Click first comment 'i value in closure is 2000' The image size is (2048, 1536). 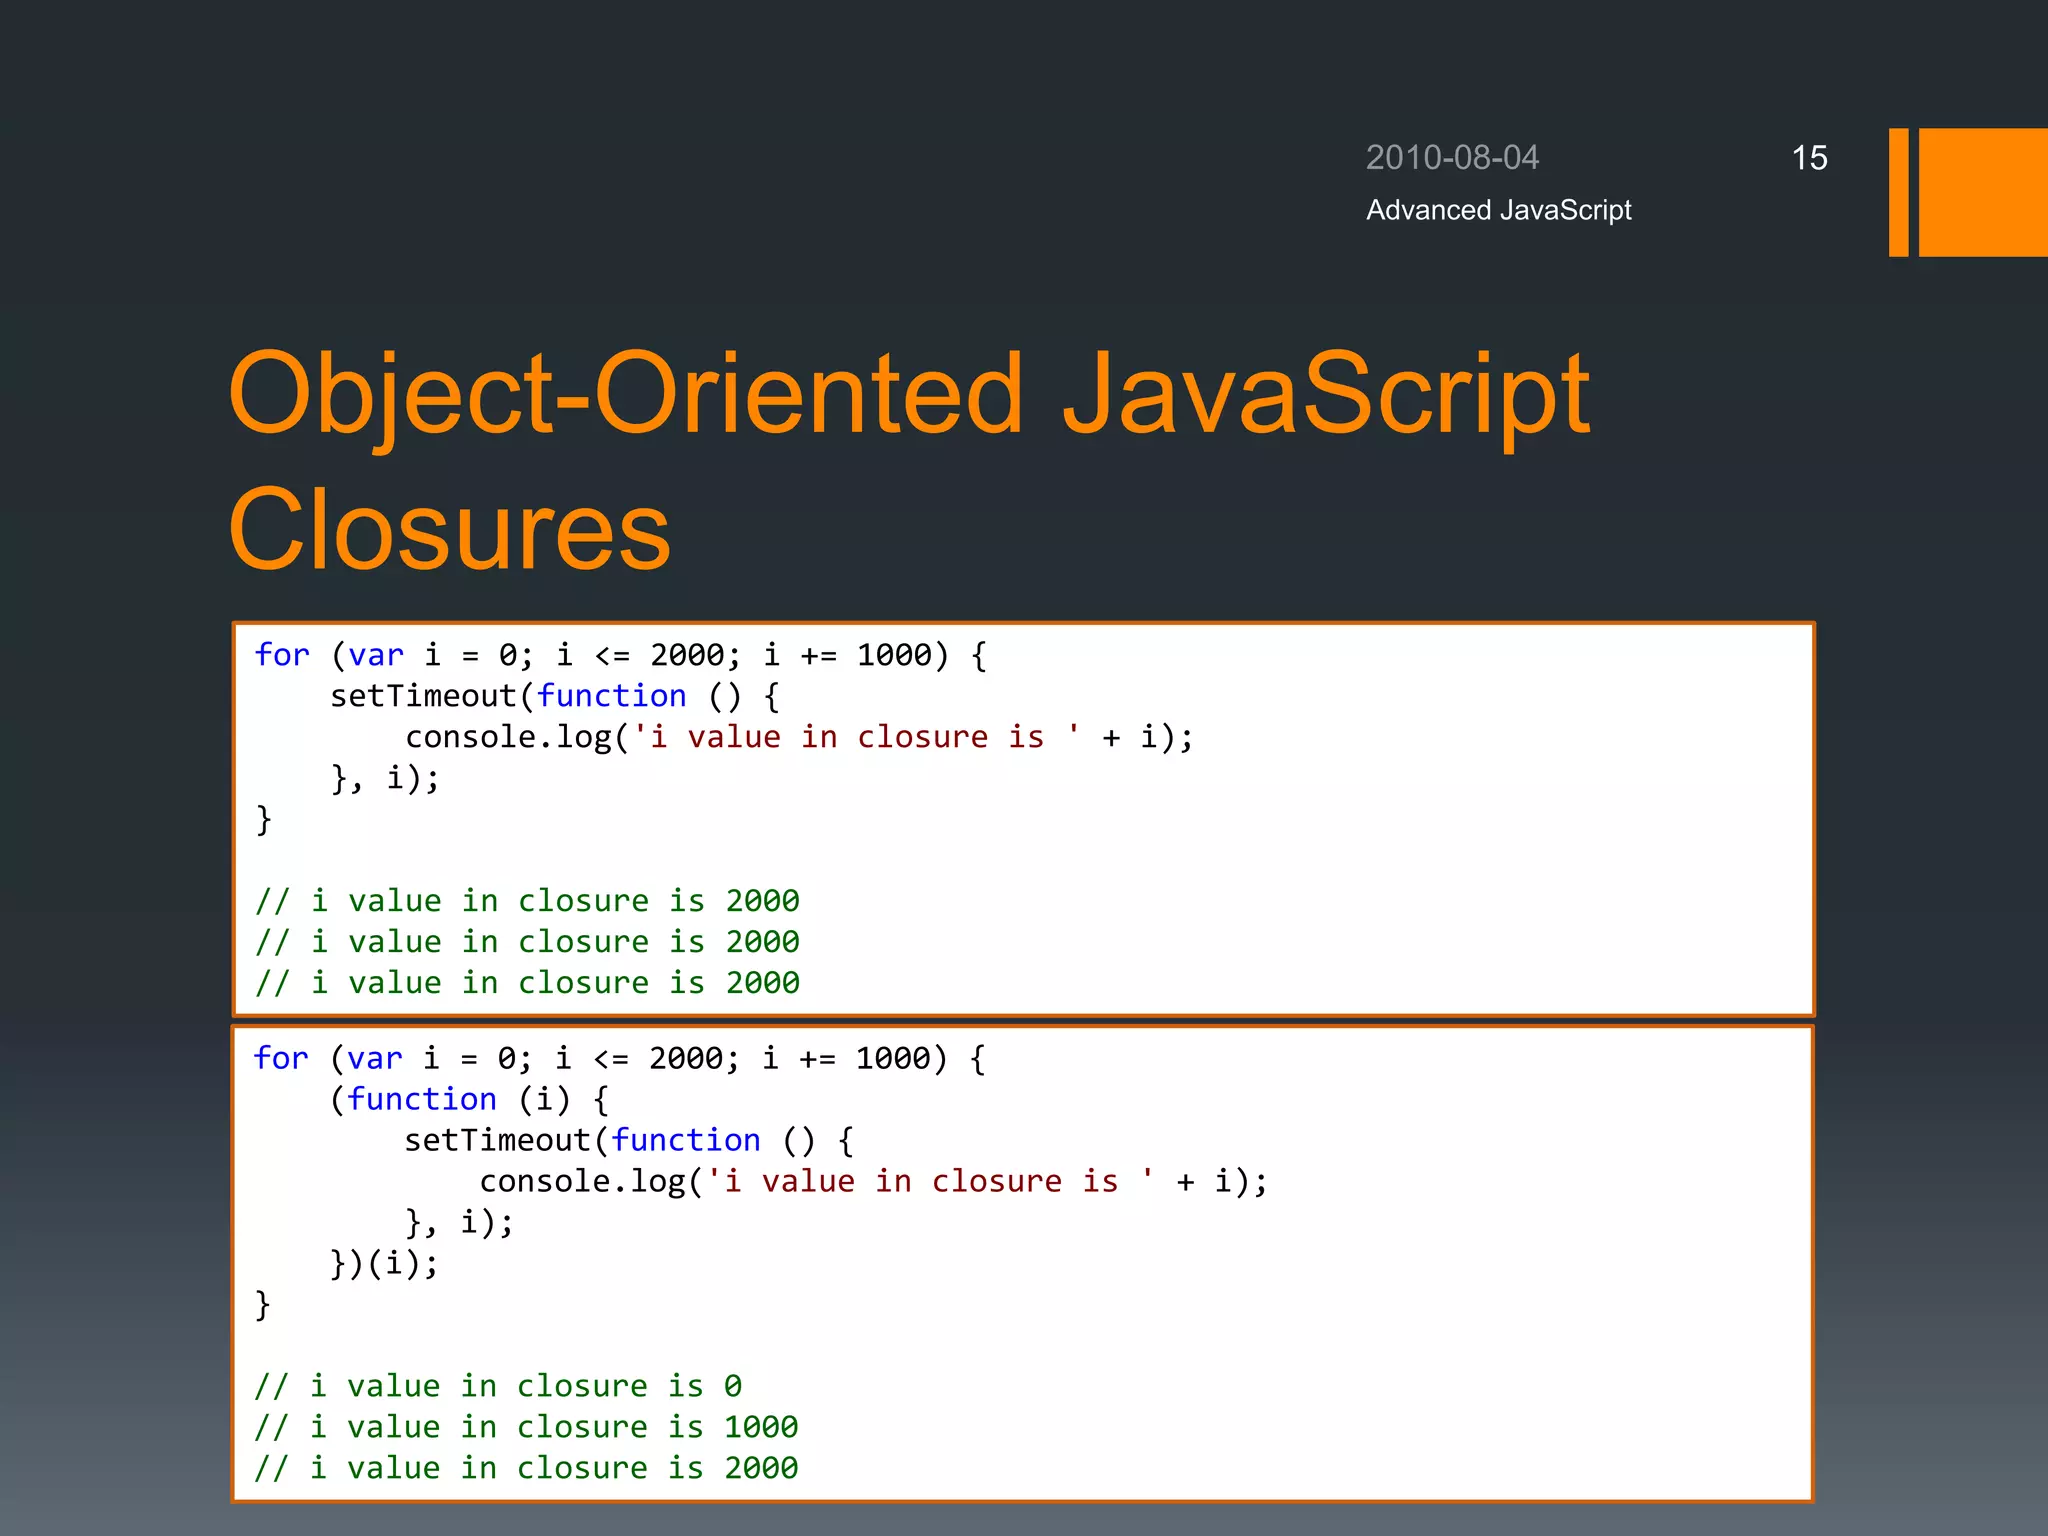click(527, 901)
